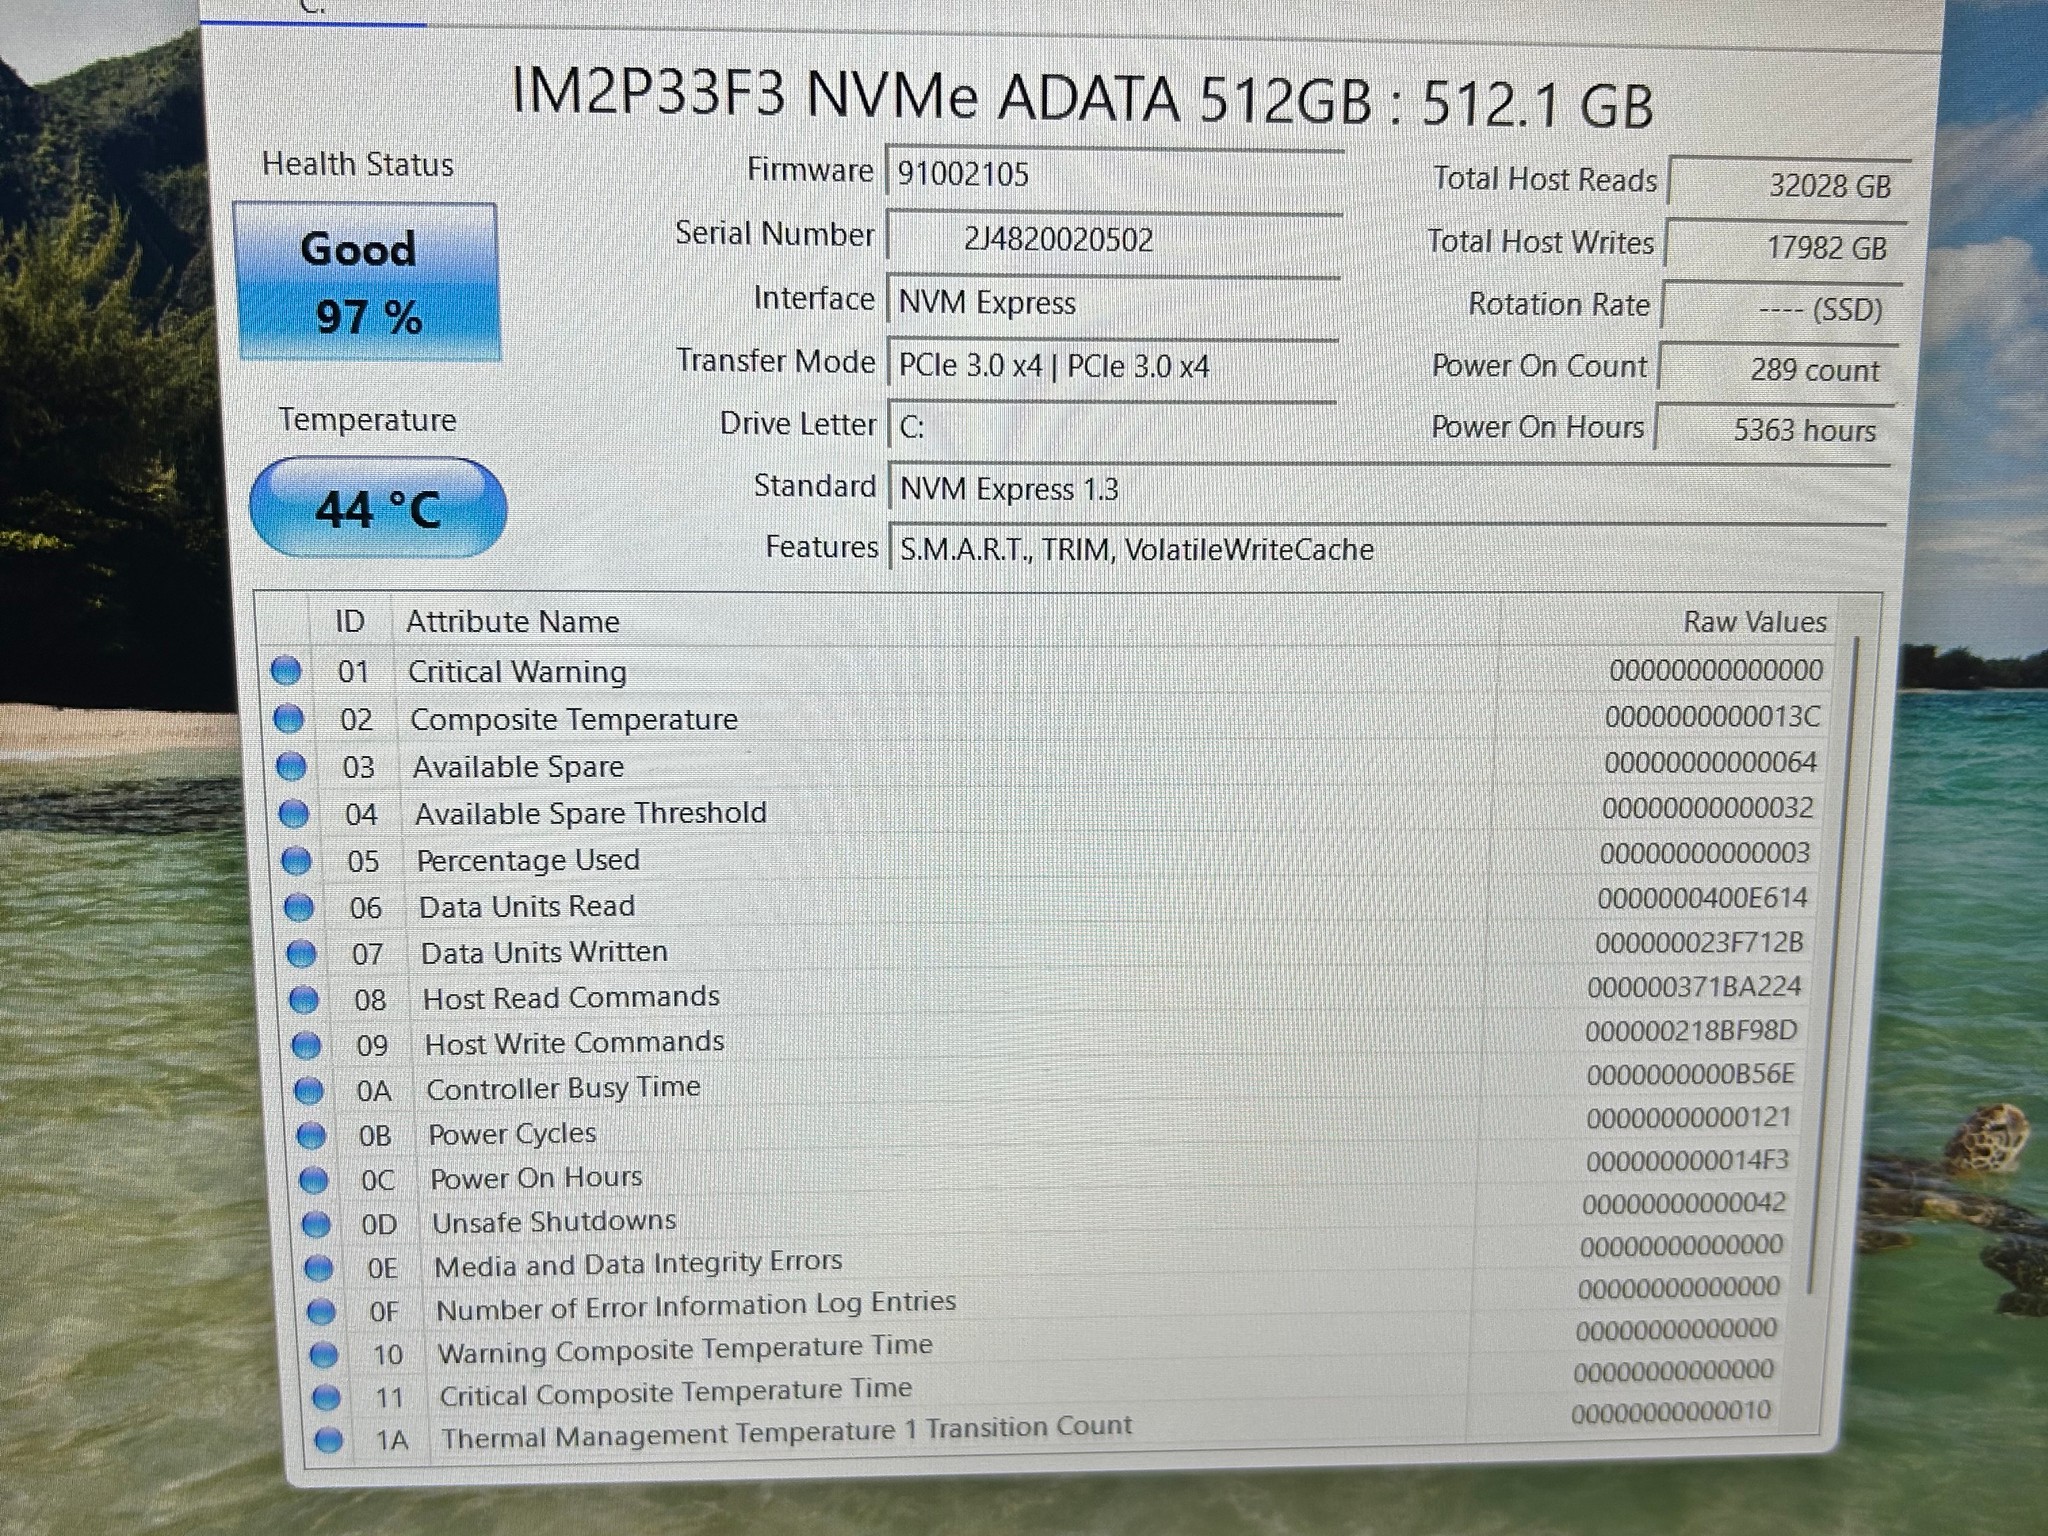Click the Serial Number field 2J4820020502
This screenshot has width=2048, height=1536.
coord(1112,239)
